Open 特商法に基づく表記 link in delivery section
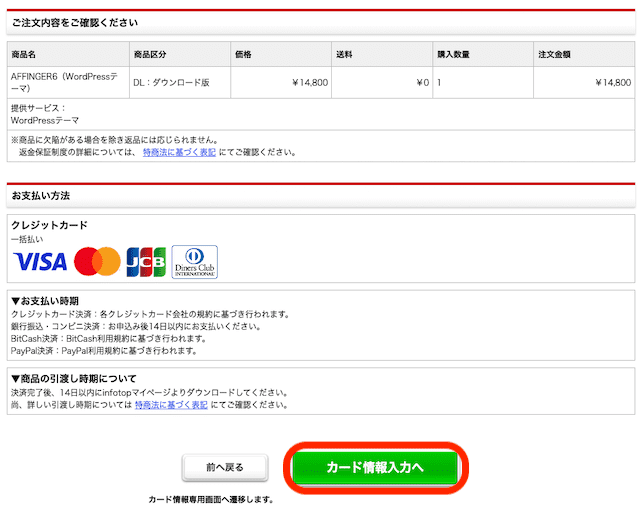 coord(171,405)
